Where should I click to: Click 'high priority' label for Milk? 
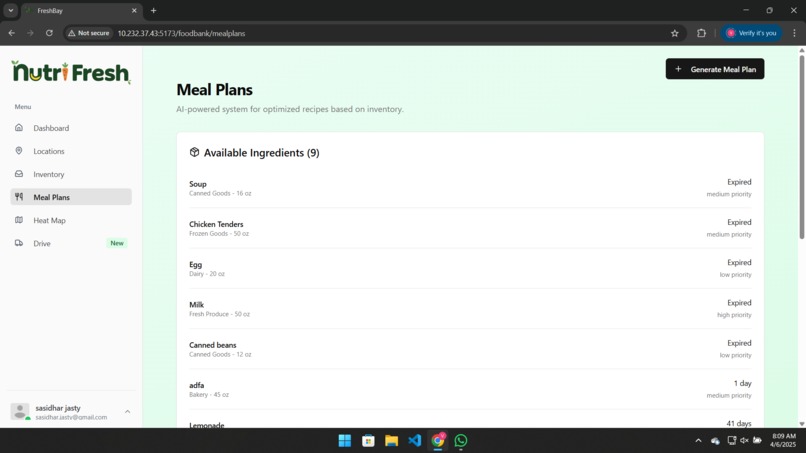tap(734, 315)
